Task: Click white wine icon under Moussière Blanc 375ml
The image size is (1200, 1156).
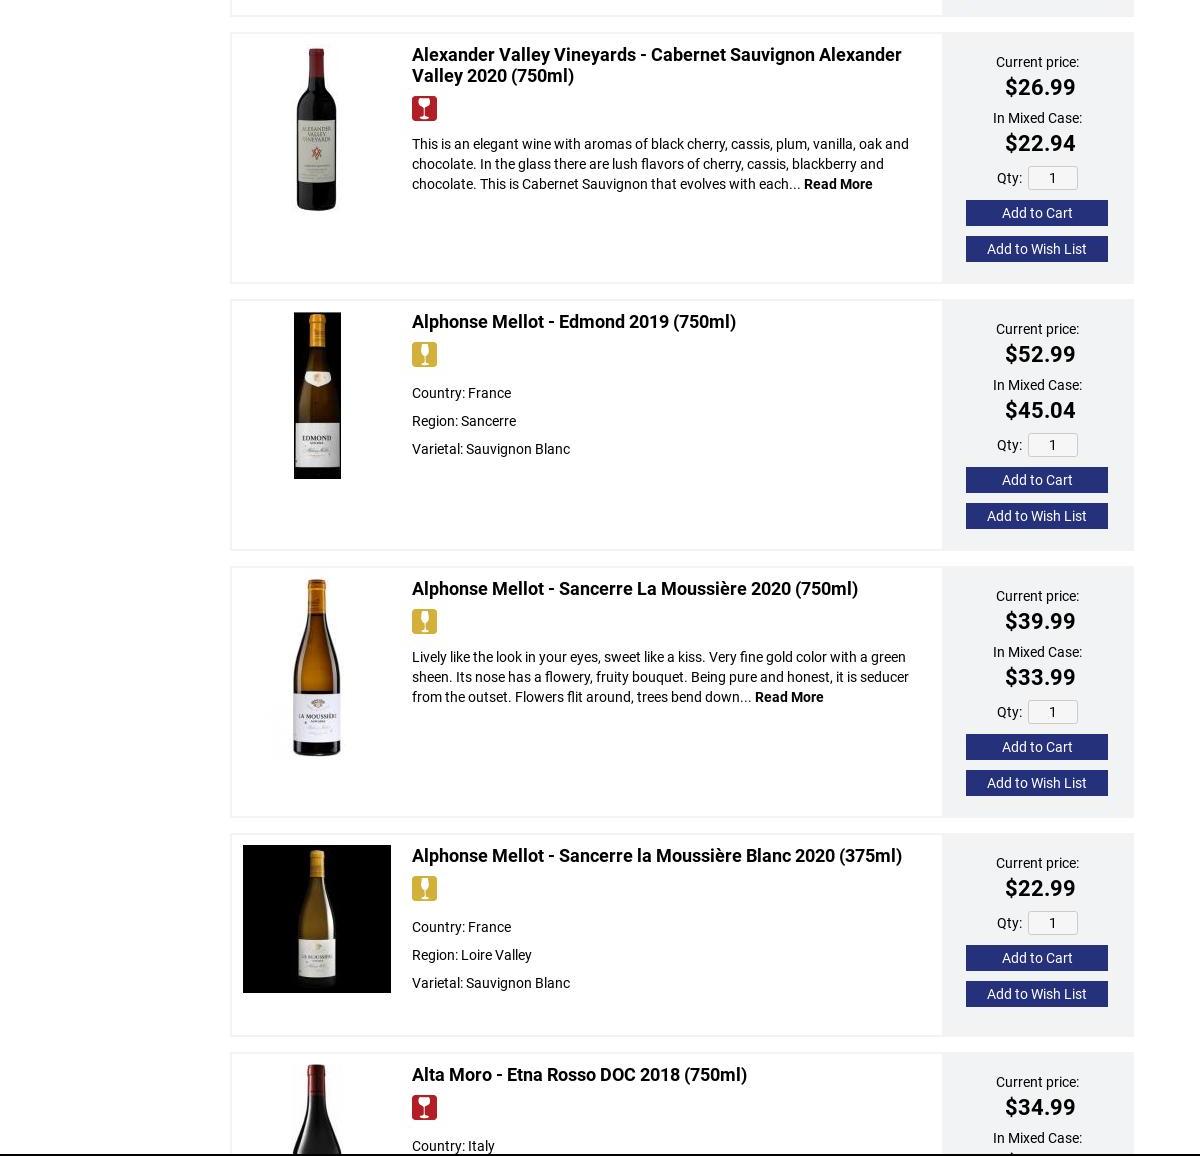Action: tap(424, 889)
